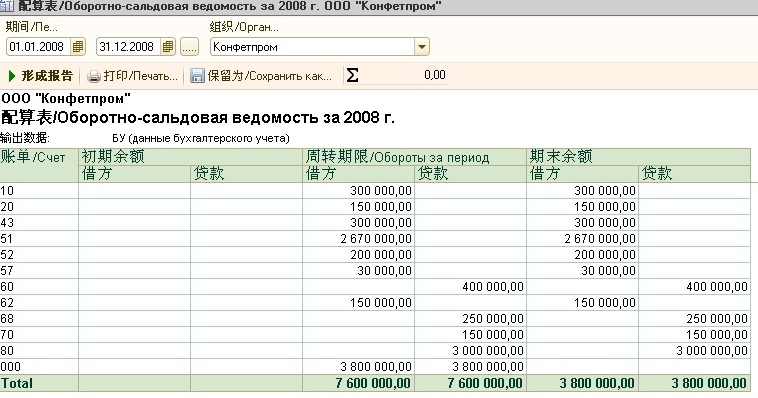The height and width of the screenshot is (398, 758).
Task: Select account row 57
Action: click(x=375, y=270)
